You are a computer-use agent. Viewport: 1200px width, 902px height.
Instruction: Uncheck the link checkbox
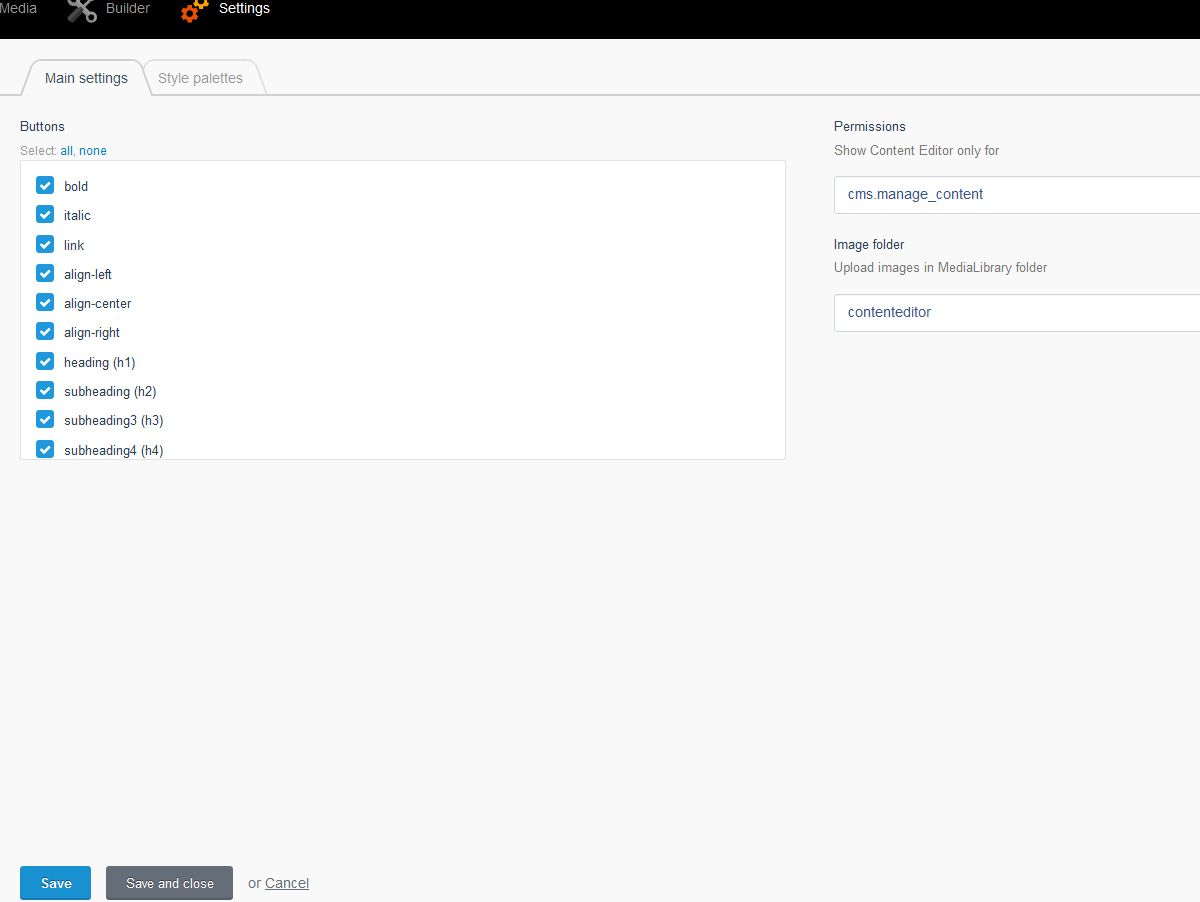pos(45,244)
